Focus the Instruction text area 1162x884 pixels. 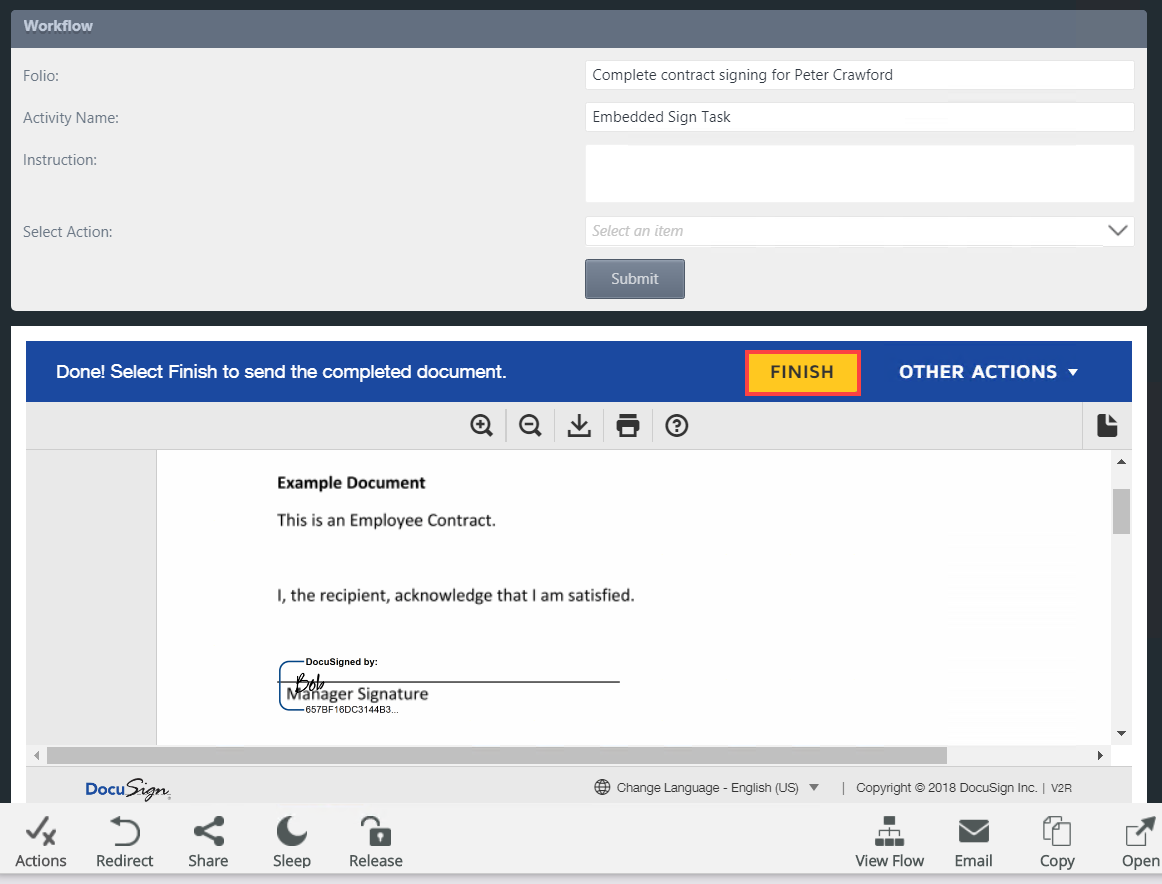860,173
